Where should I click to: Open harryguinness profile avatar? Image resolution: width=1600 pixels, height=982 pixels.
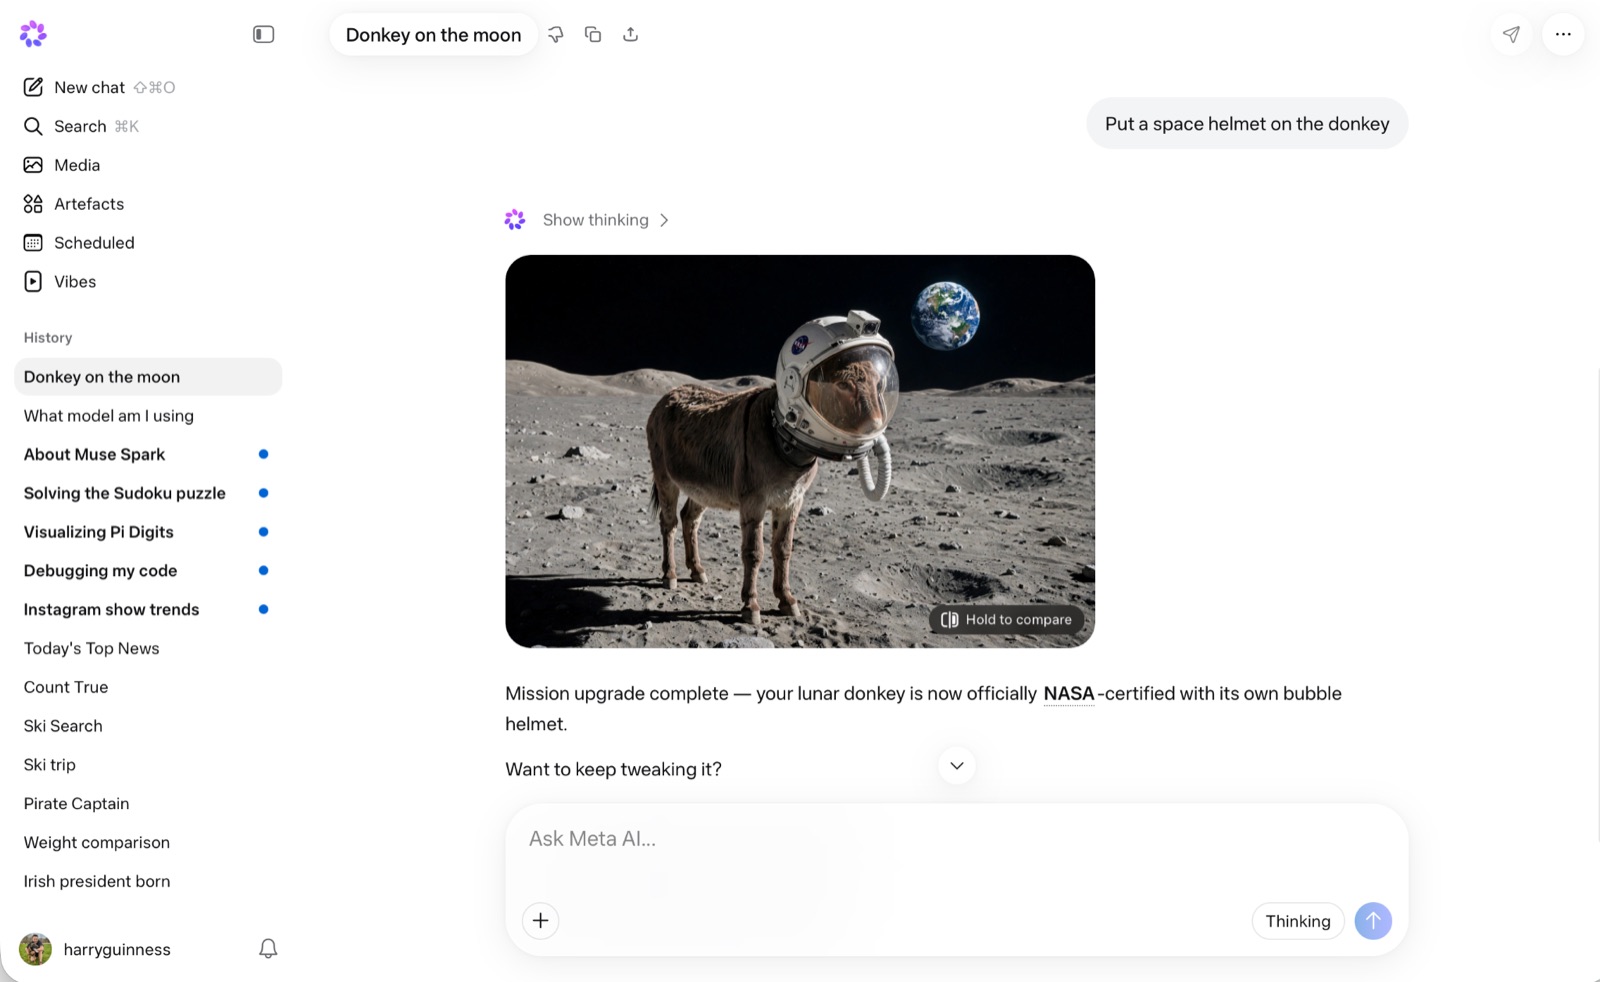[x=36, y=949]
